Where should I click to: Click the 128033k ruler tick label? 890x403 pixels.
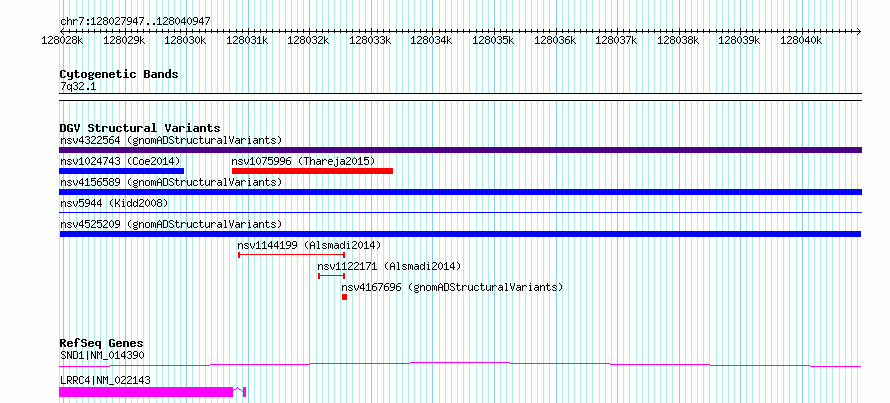tap(370, 40)
